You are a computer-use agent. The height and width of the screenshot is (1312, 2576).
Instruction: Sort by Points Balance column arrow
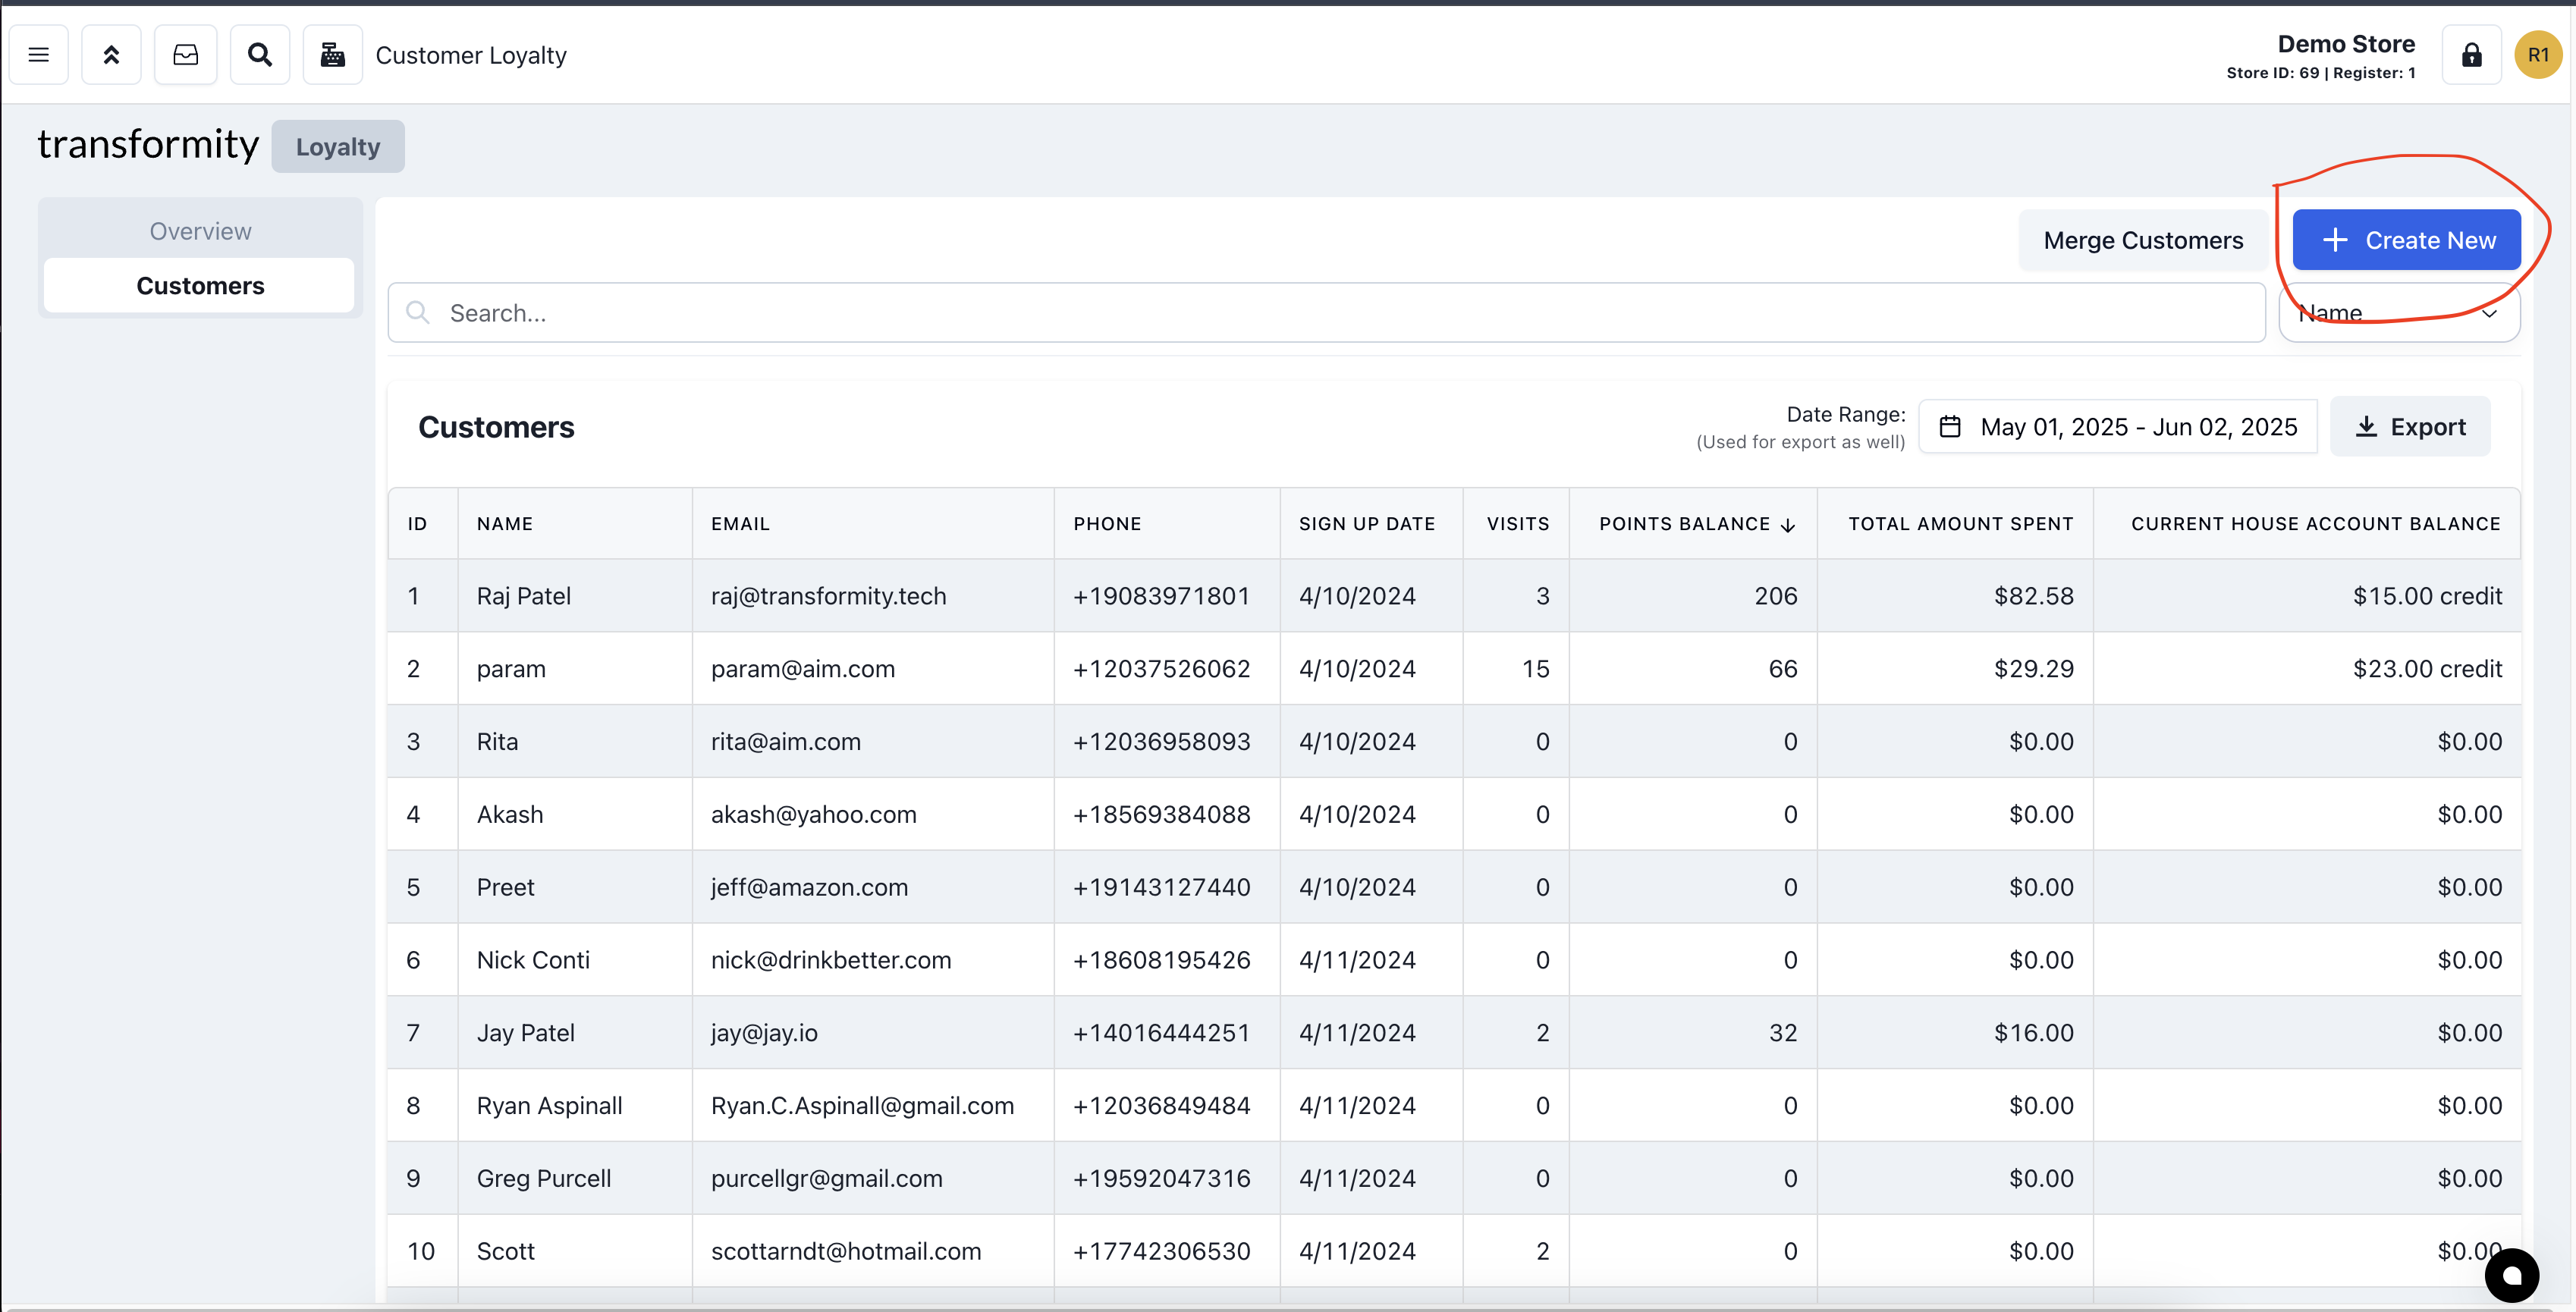[1788, 525]
